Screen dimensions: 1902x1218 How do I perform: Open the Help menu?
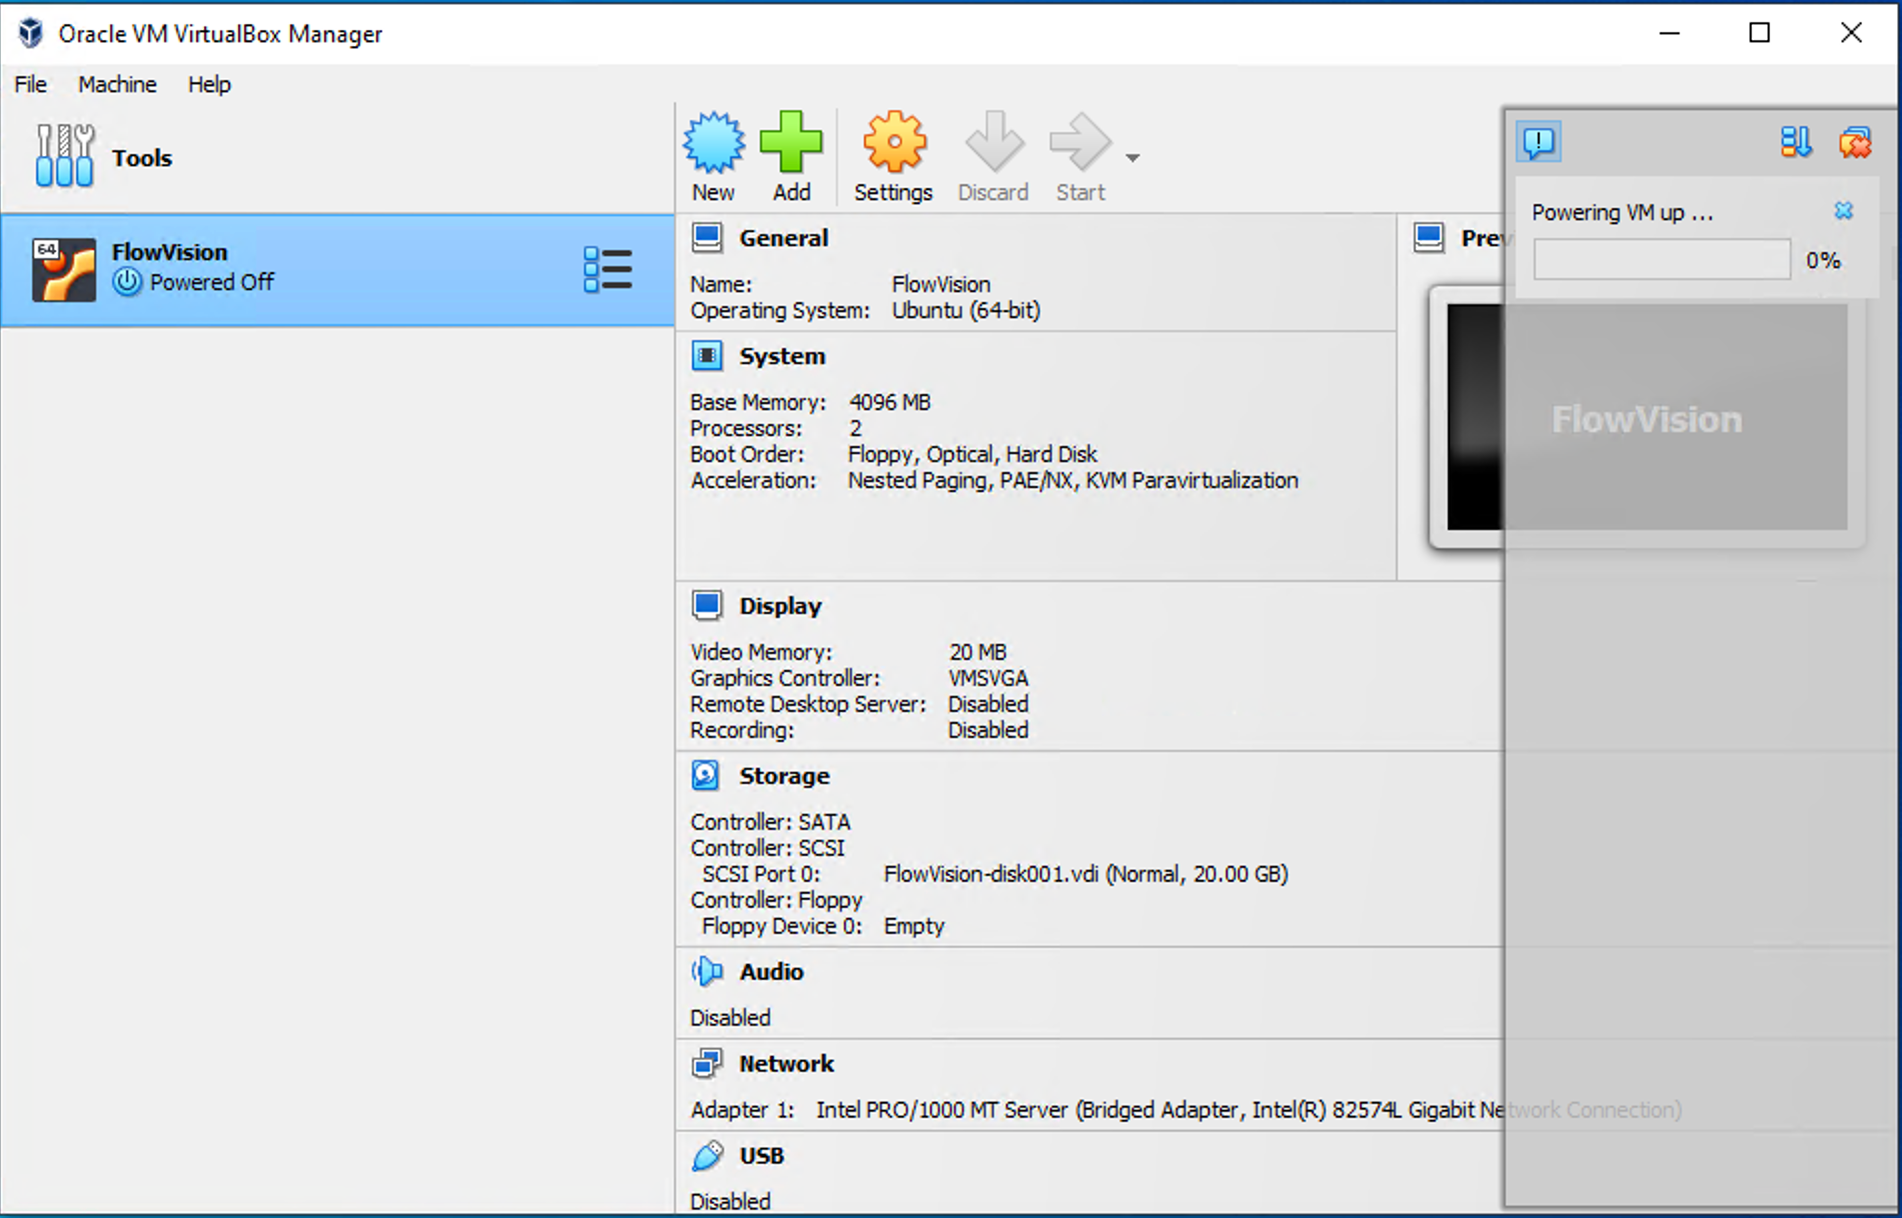point(209,84)
